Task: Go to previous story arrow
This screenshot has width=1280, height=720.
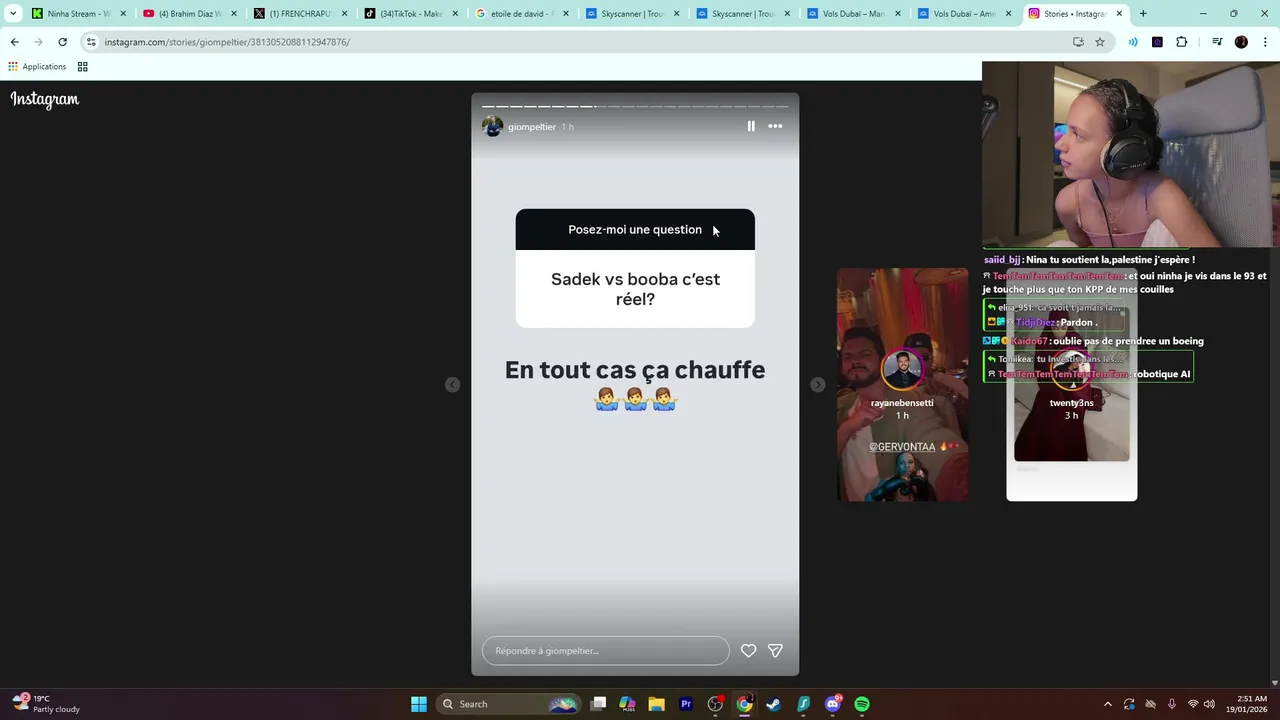Action: tap(452, 385)
